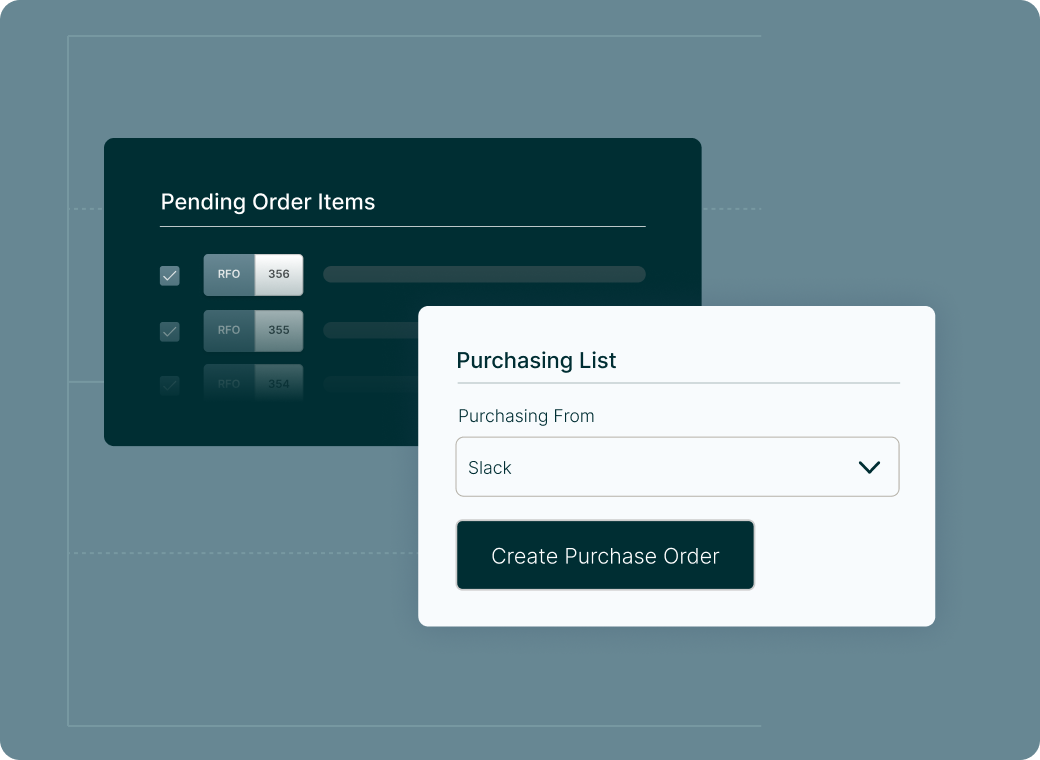Click the description bar for RFO 354
The height and width of the screenshot is (760, 1040).
[x=370, y=383]
